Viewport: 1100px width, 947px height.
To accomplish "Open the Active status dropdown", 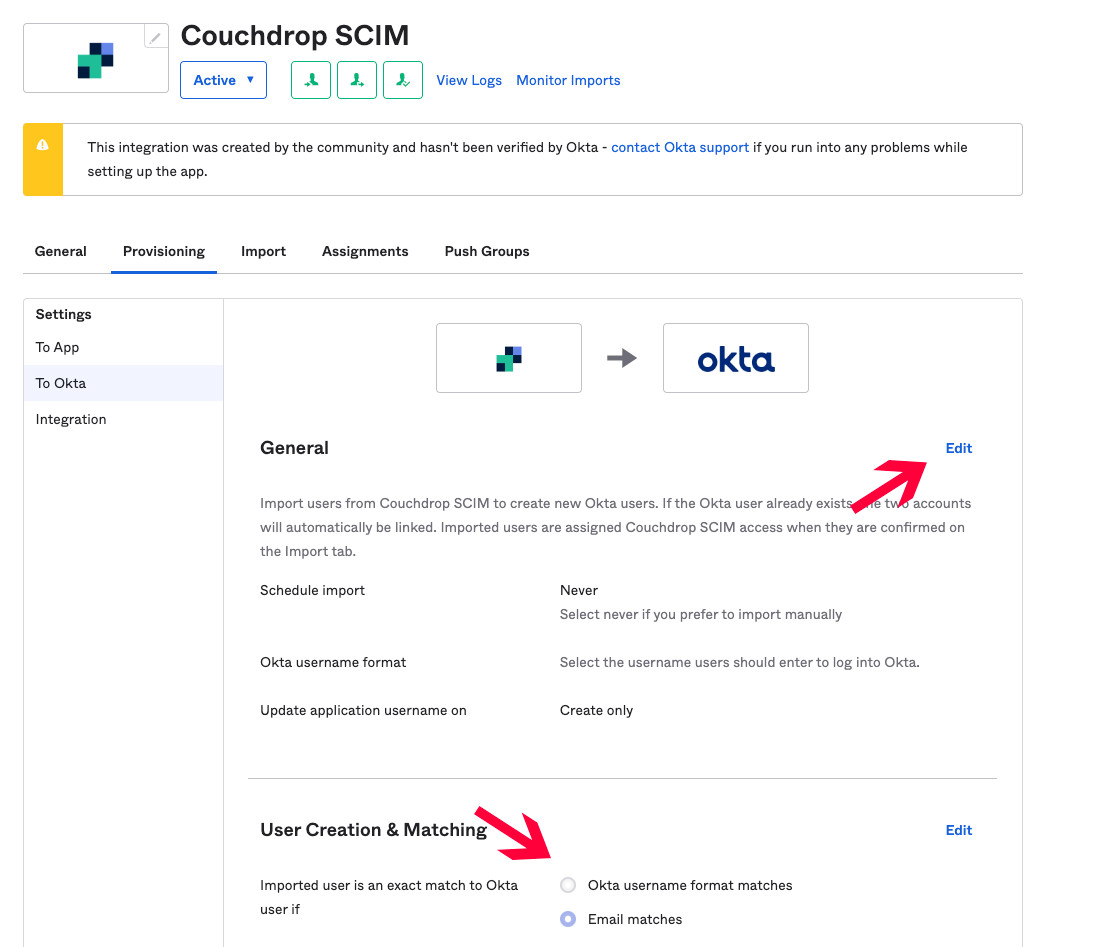I will [x=223, y=80].
